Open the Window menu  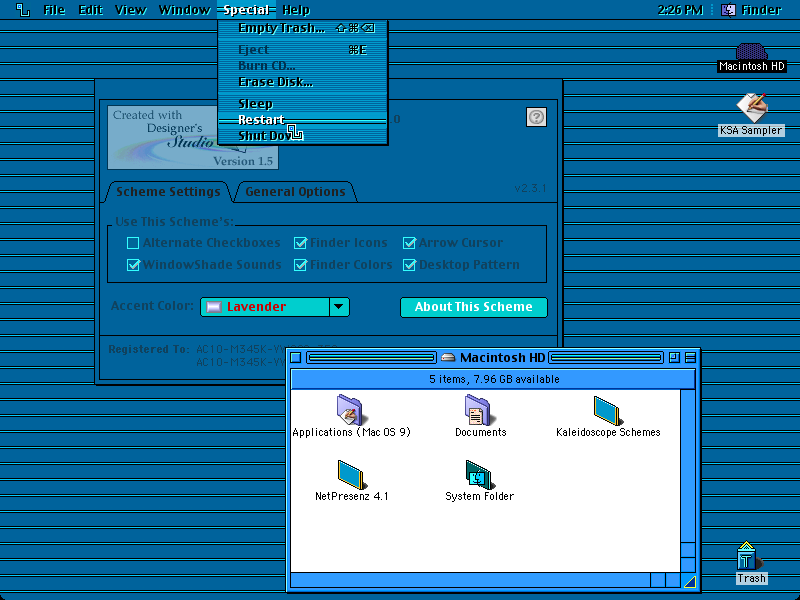point(185,10)
